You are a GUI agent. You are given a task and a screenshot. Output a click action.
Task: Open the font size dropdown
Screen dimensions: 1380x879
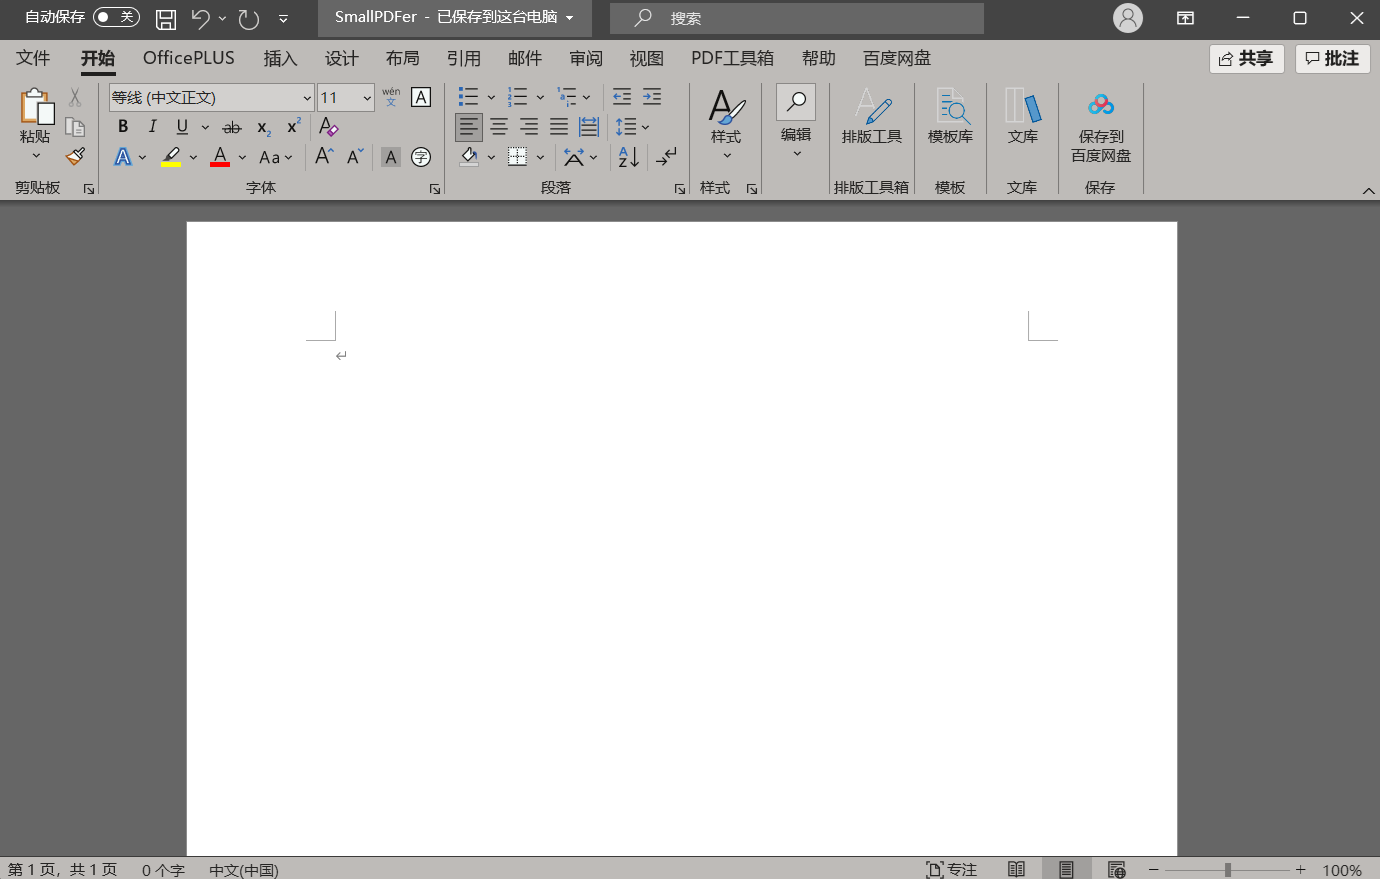click(367, 98)
